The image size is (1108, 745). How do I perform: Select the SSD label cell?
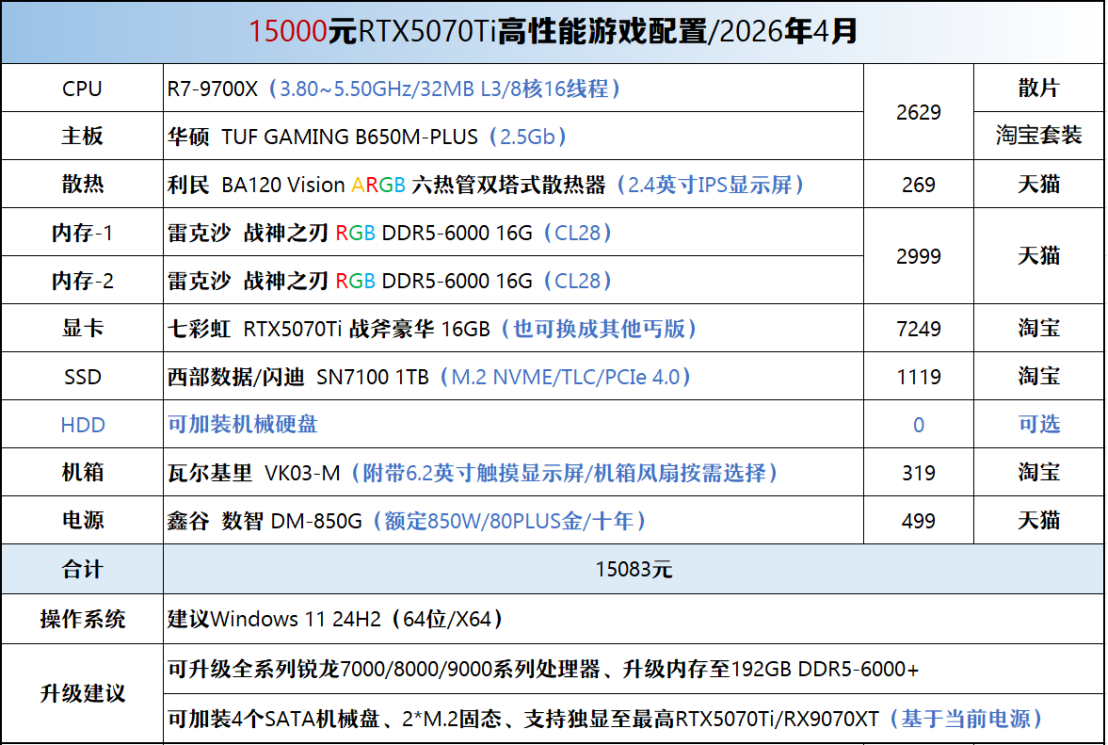tap(82, 376)
